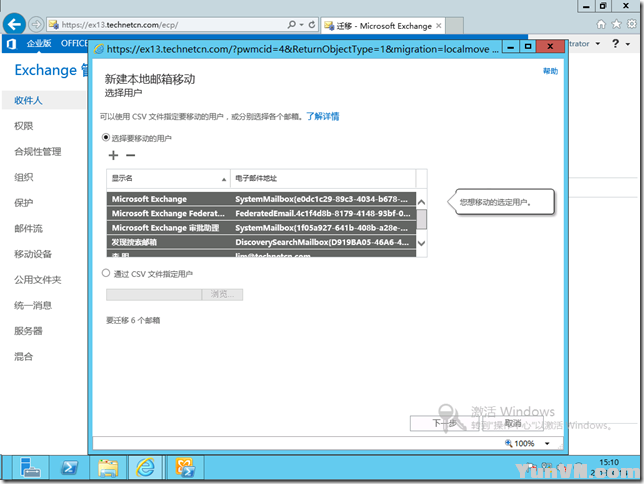Screen dimensions: 644x484
Task: Select the Microsoft Exchange SystemMailbox{e0dc1c29 row
Action: coord(261,199)
